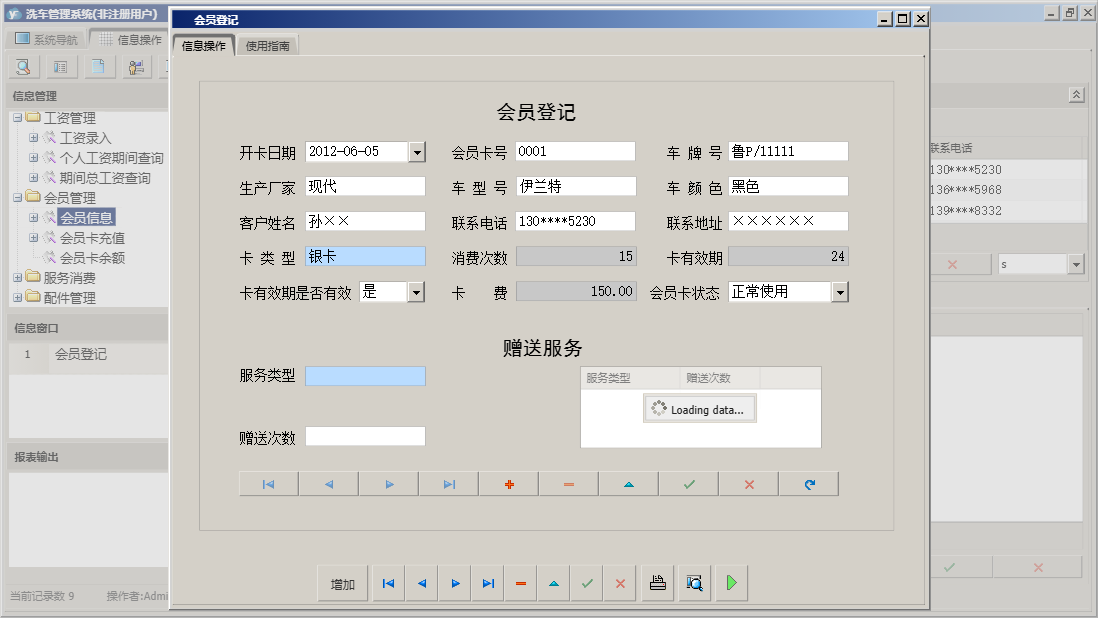Click the add (+) icon in 赠送服务 toolbar
This screenshot has width=1098, height=618.
tap(508, 483)
